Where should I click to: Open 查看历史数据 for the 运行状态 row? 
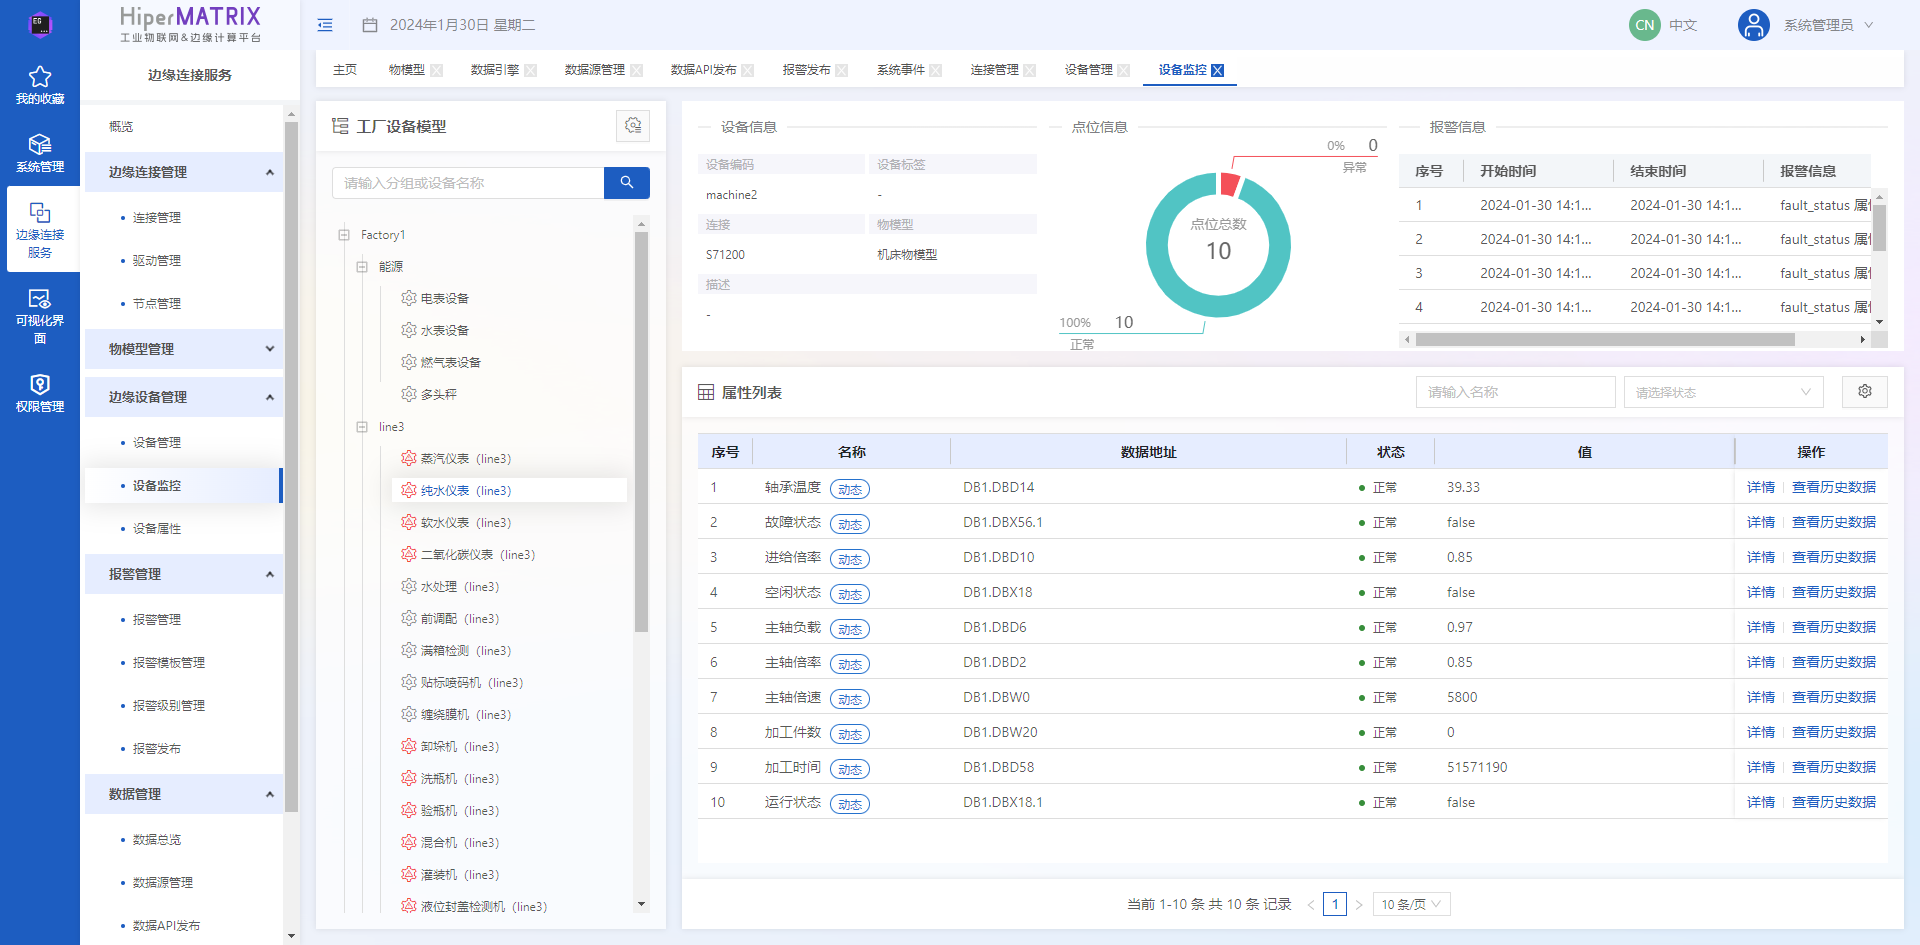coord(1834,802)
